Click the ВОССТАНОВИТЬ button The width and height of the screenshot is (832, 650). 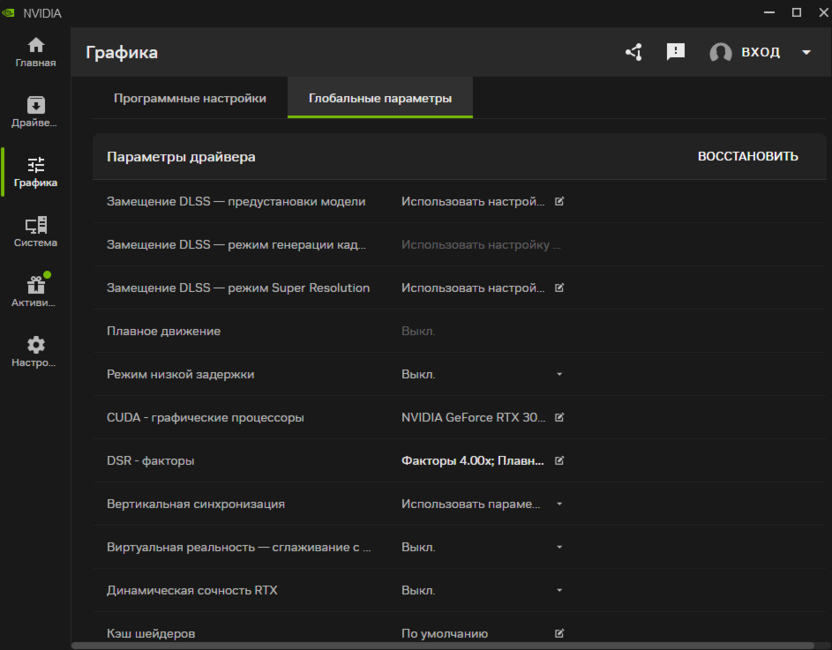click(748, 157)
